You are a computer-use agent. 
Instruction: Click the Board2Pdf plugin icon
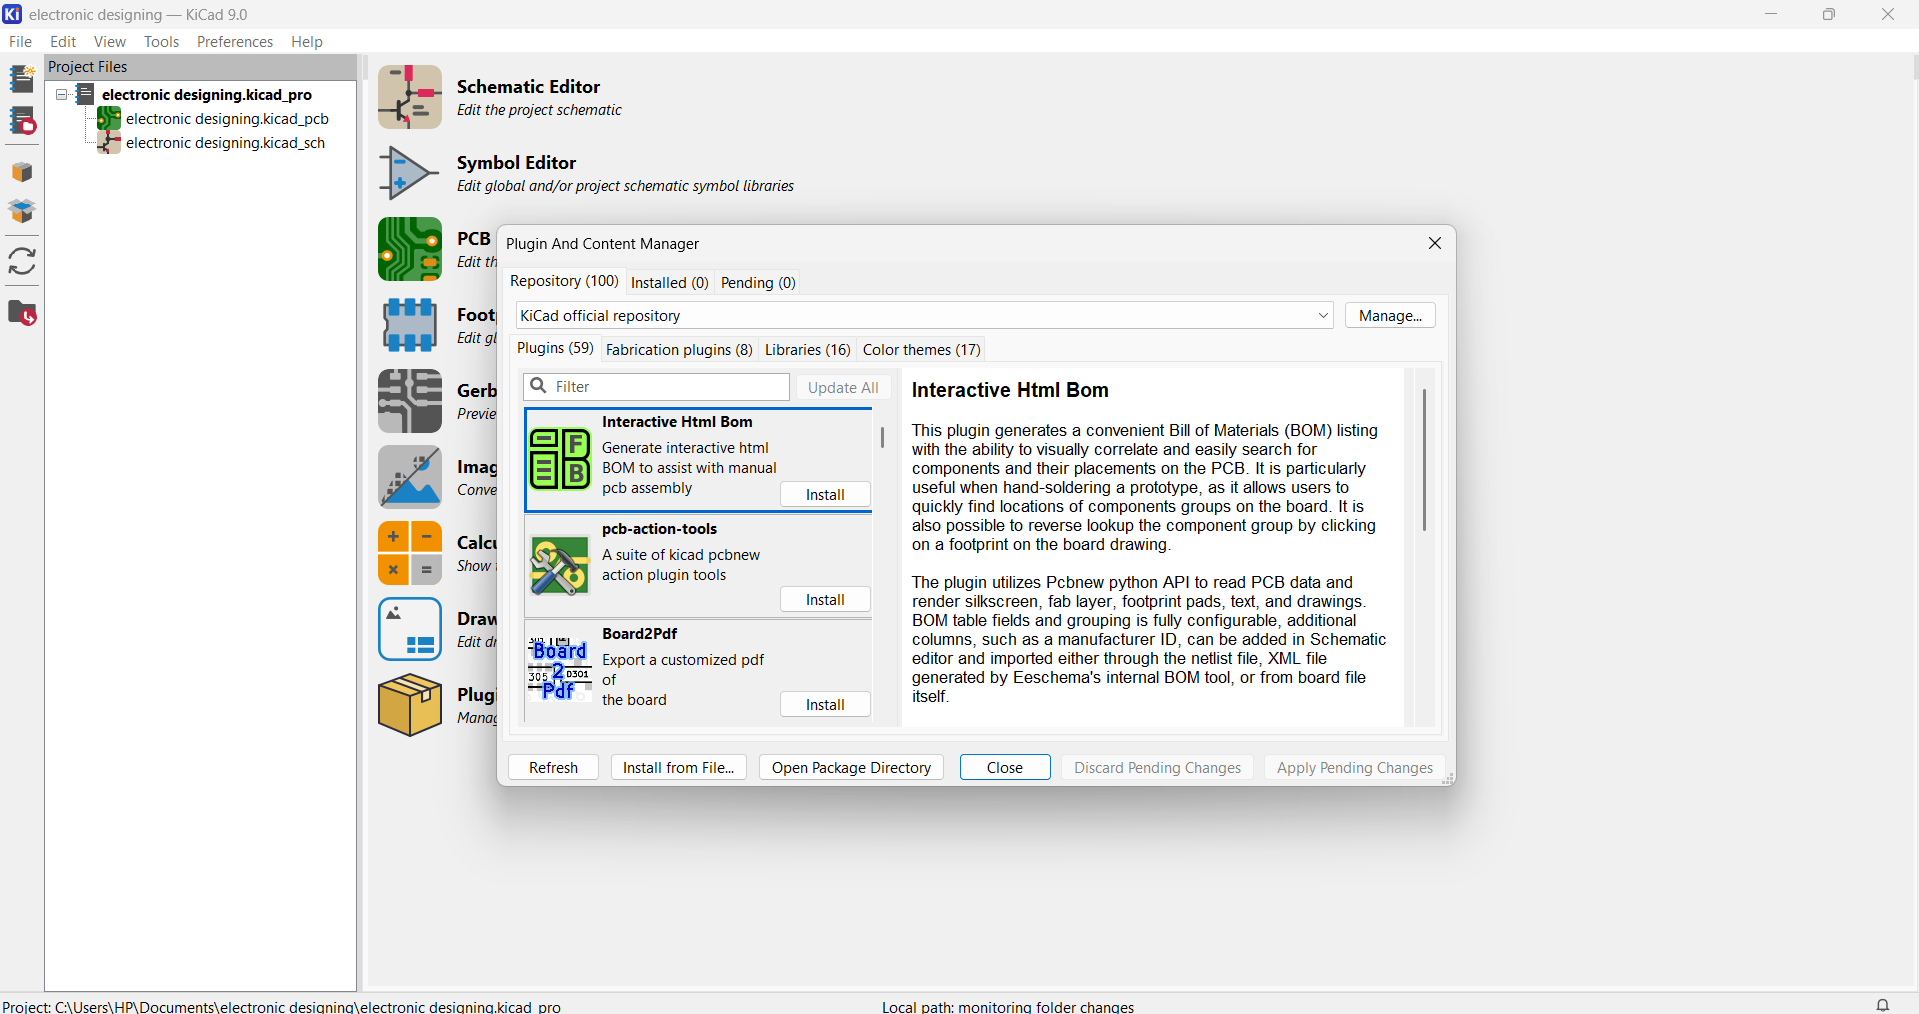tap(560, 669)
